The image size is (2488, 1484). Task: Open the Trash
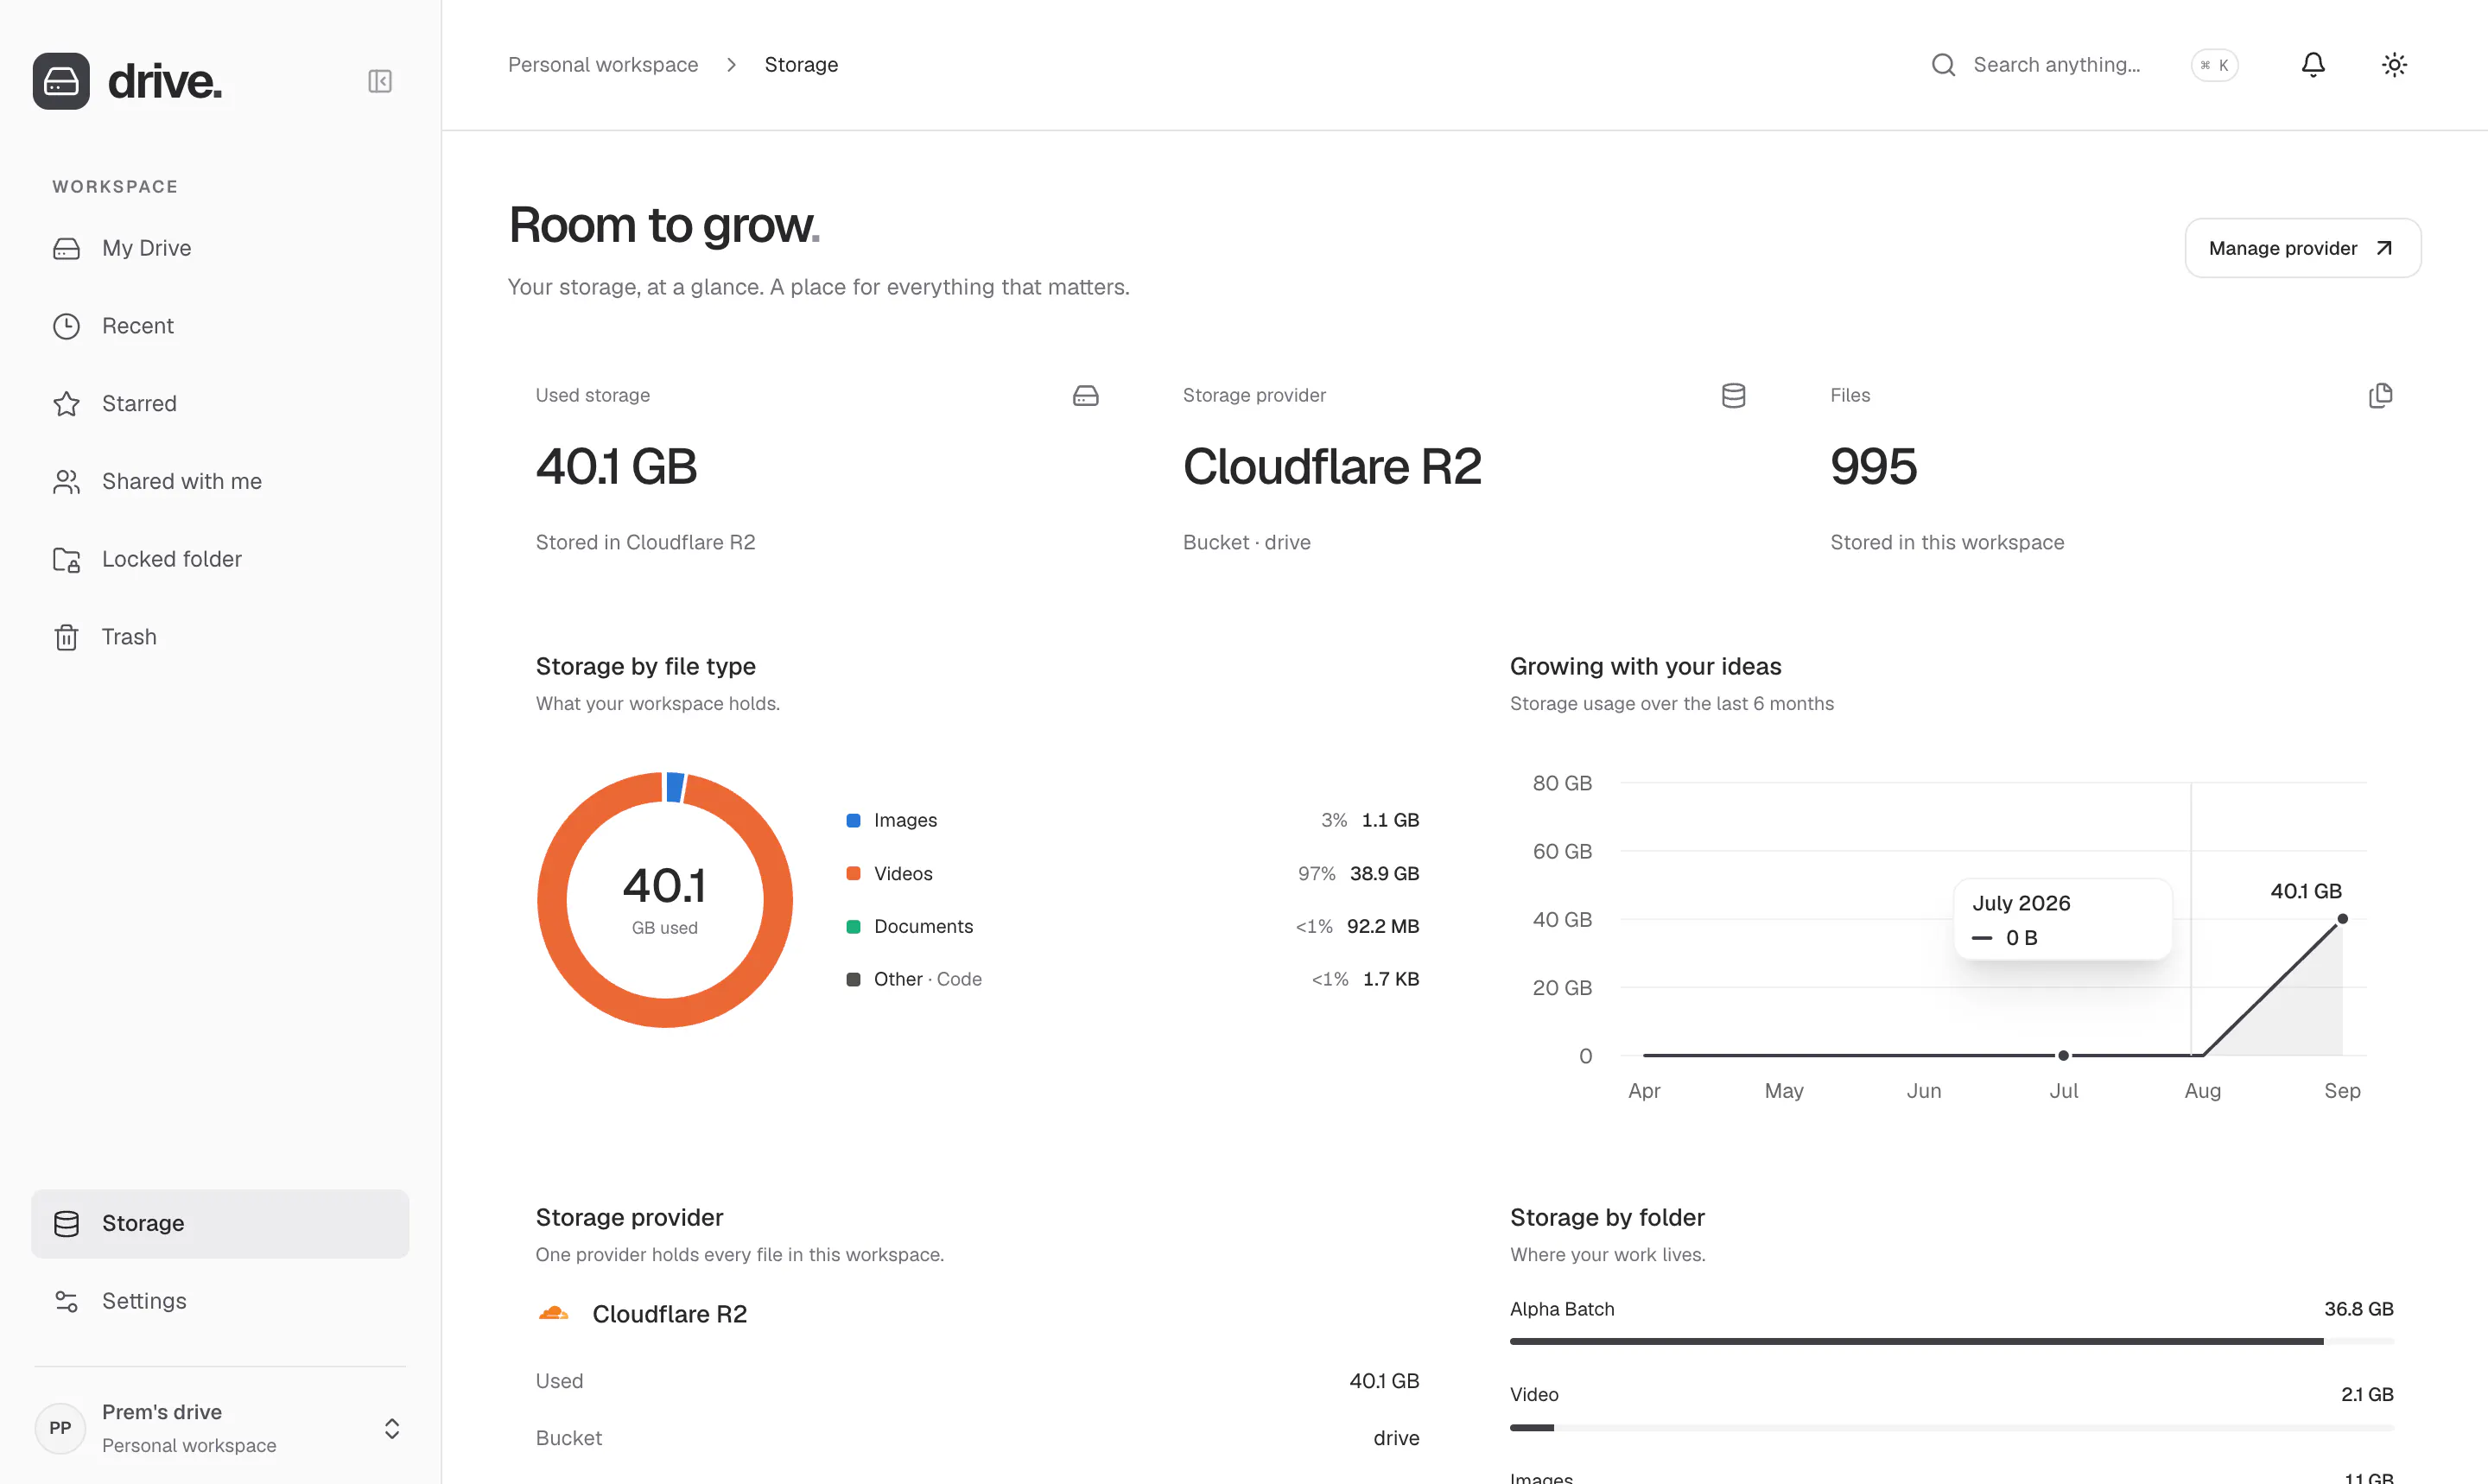coord(220,637)
